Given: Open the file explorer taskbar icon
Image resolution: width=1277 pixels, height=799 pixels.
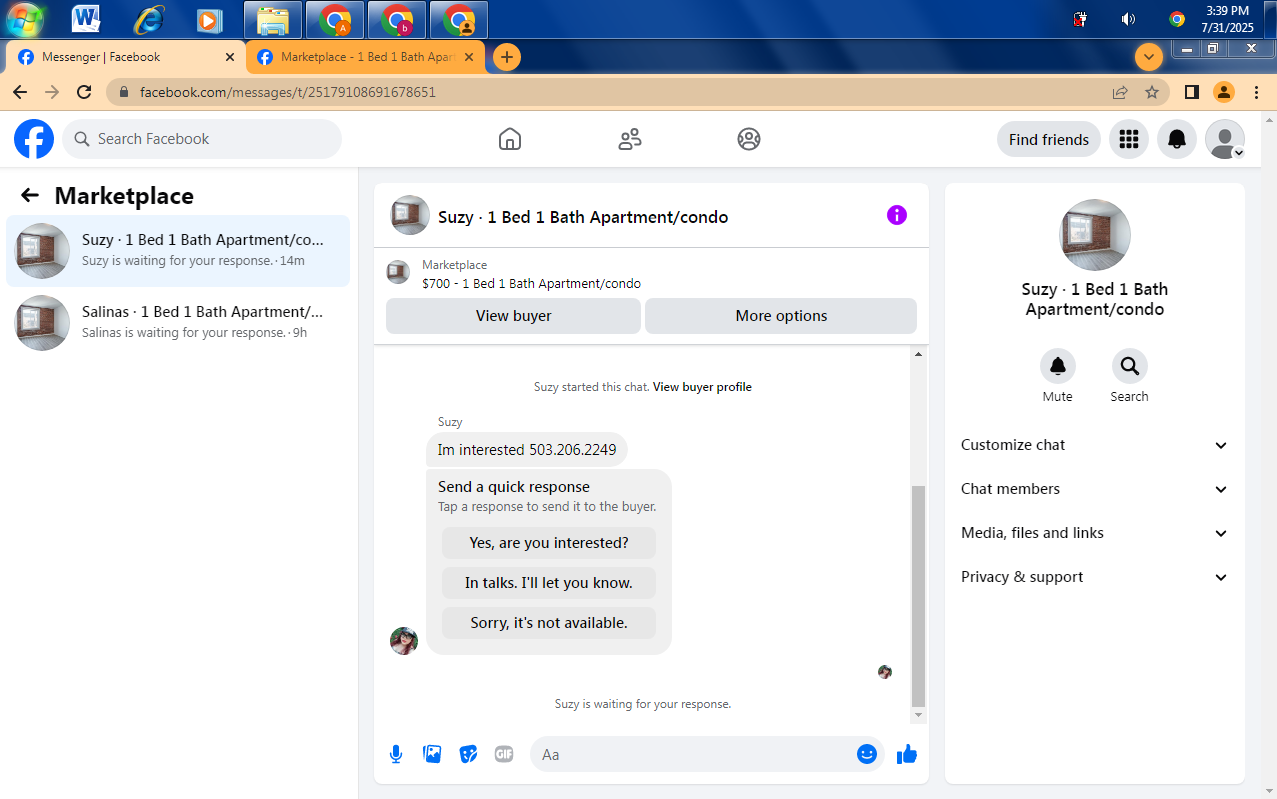Looking at the screenshot, I should pyautogui.click(x=273, y=19).
